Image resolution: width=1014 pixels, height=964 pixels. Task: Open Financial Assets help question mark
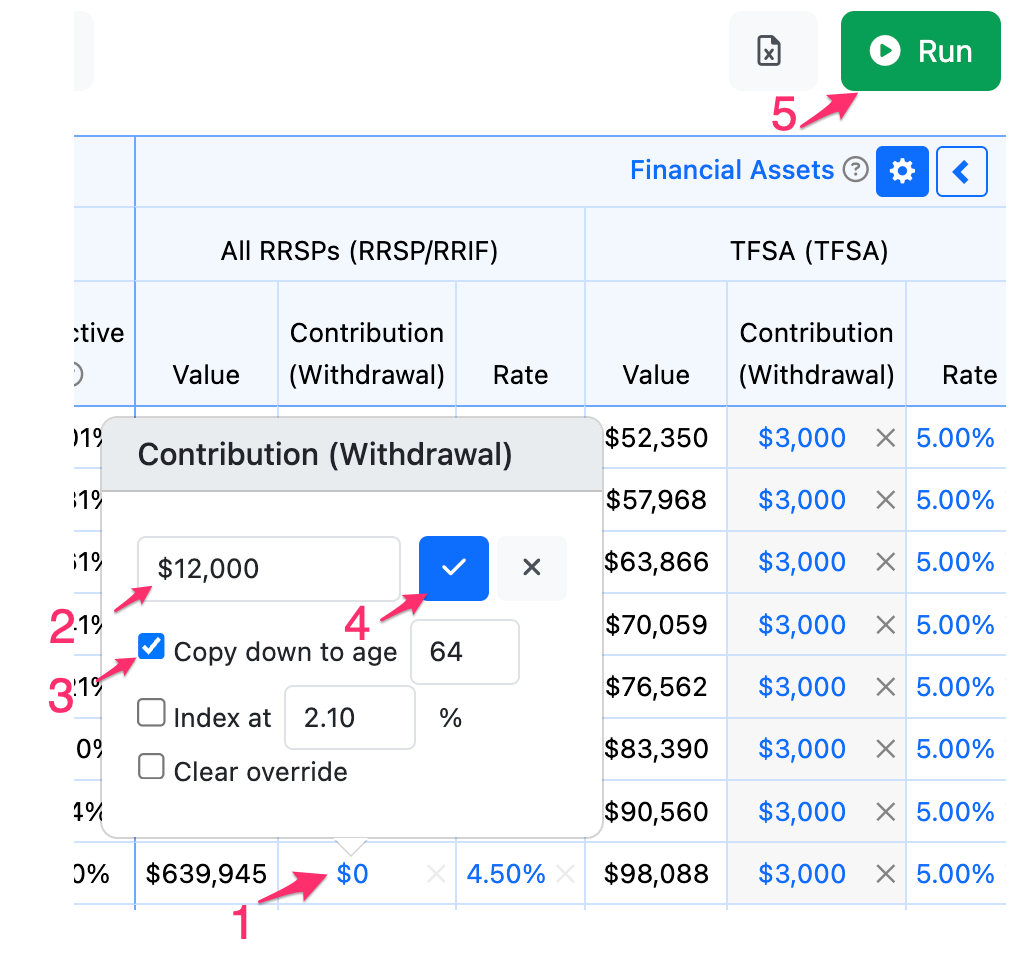[856, 170]
